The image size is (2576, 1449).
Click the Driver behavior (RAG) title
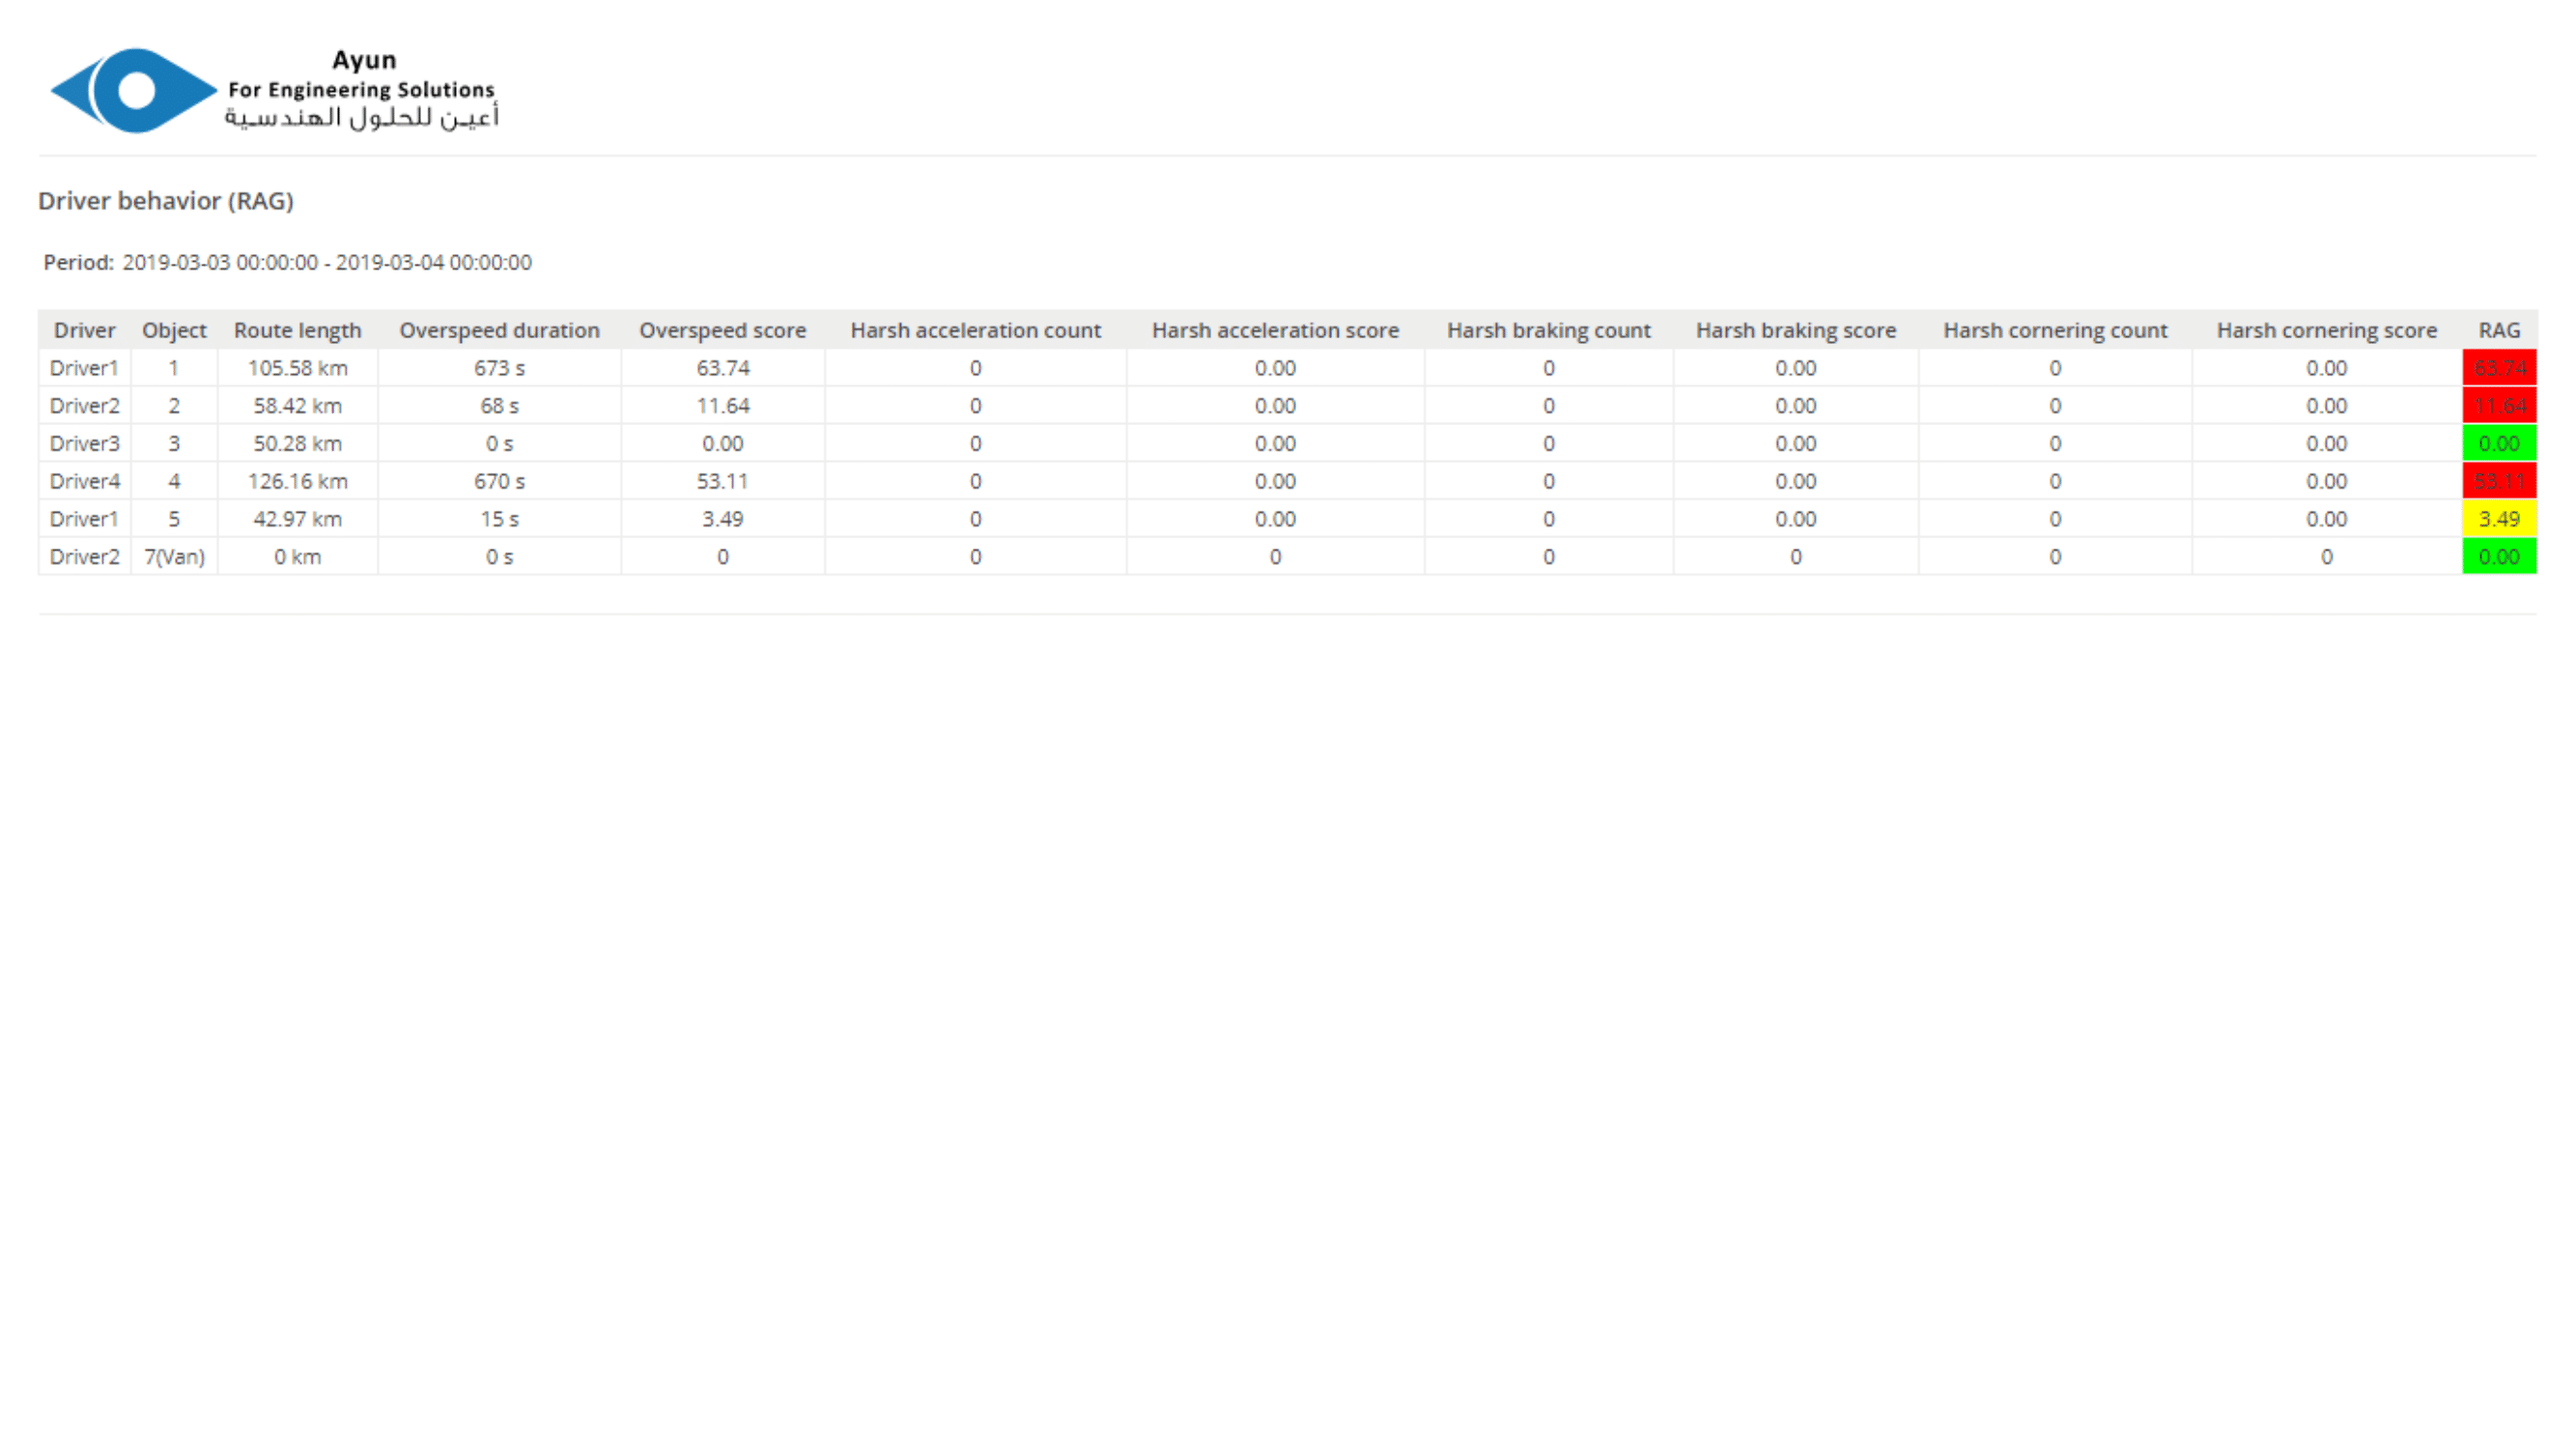[166, 201]
